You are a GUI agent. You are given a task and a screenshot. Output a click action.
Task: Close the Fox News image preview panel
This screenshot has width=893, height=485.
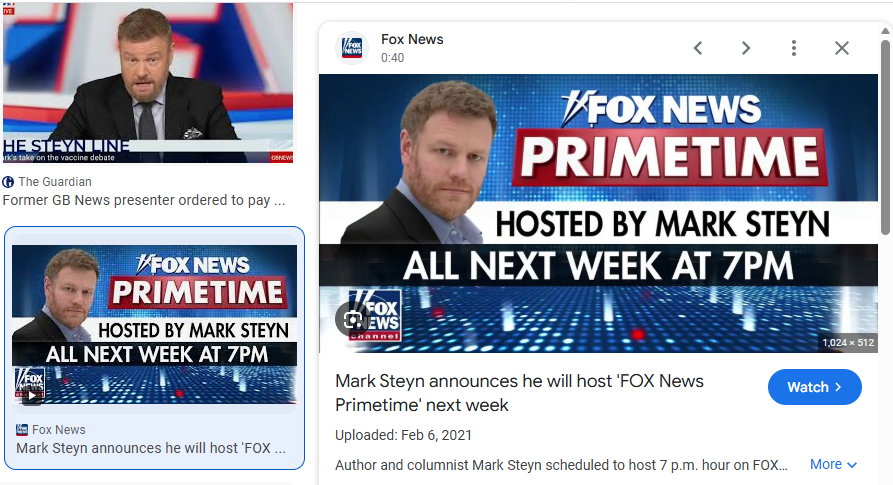click(842, 48)
